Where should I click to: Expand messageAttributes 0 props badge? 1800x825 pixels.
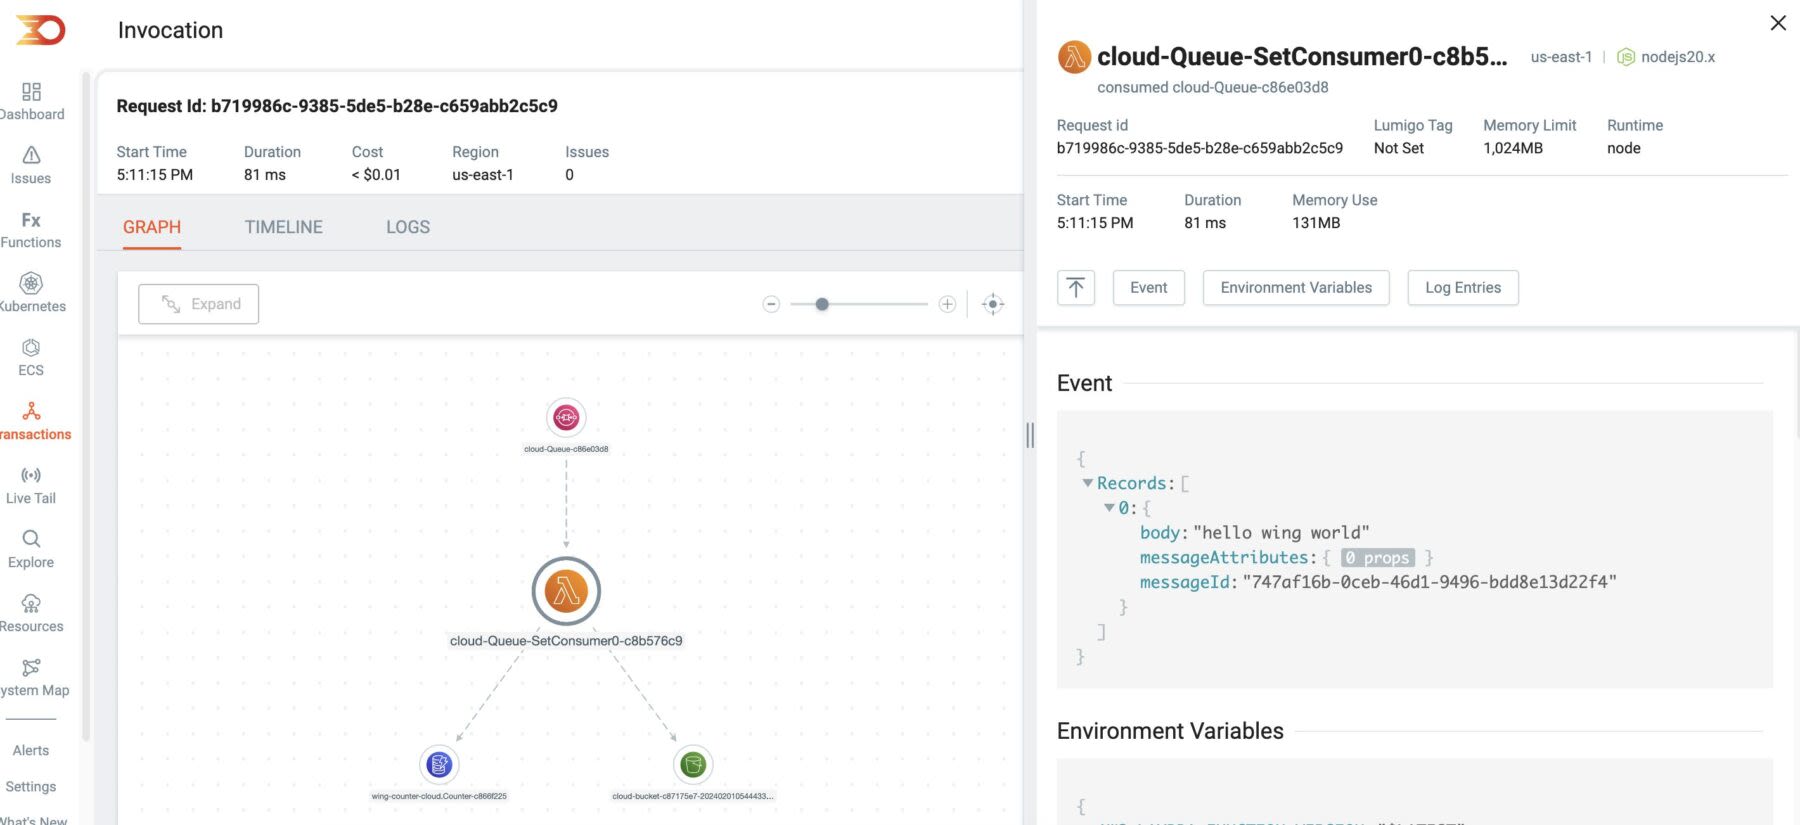tap(1377, 558)
